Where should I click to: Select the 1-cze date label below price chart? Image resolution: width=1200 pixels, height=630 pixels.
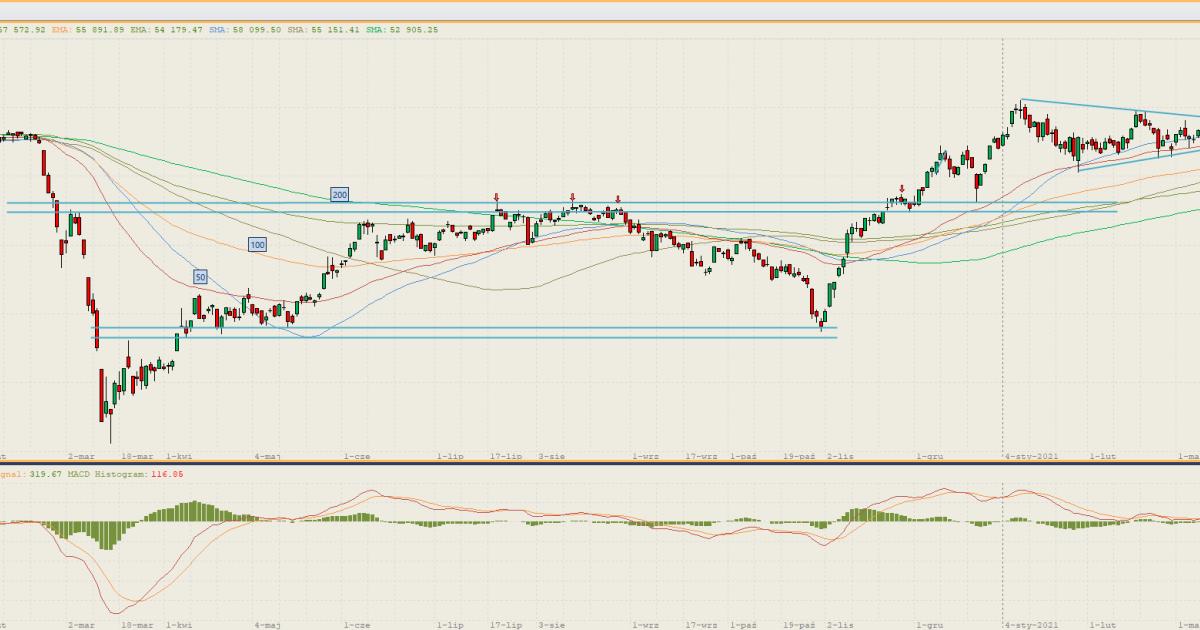click(357, 456)
